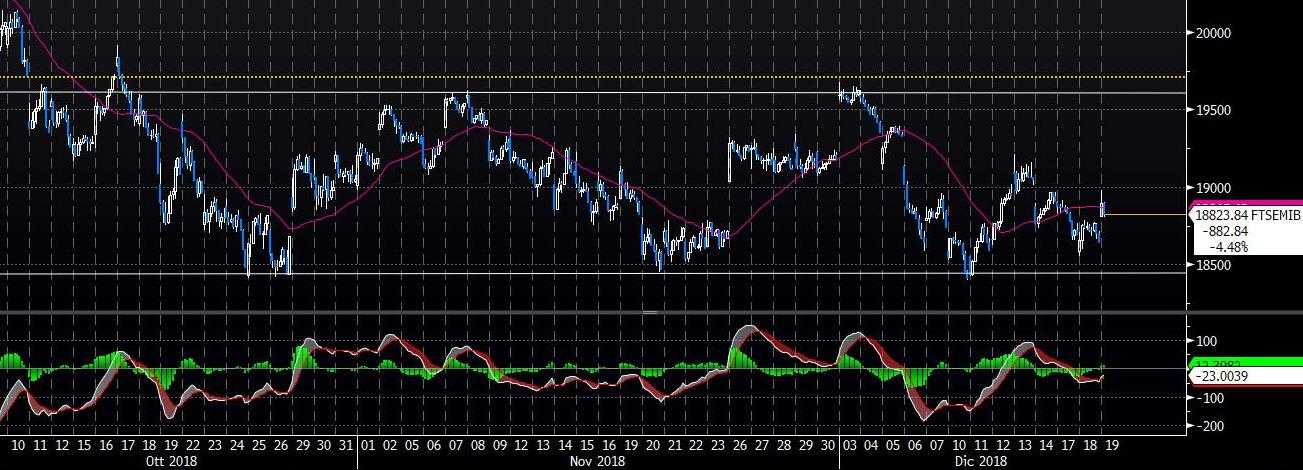This screenshot has width=1303, height=470.
Task: Select the white resistance line below 19700
Action: click(600, 93)
